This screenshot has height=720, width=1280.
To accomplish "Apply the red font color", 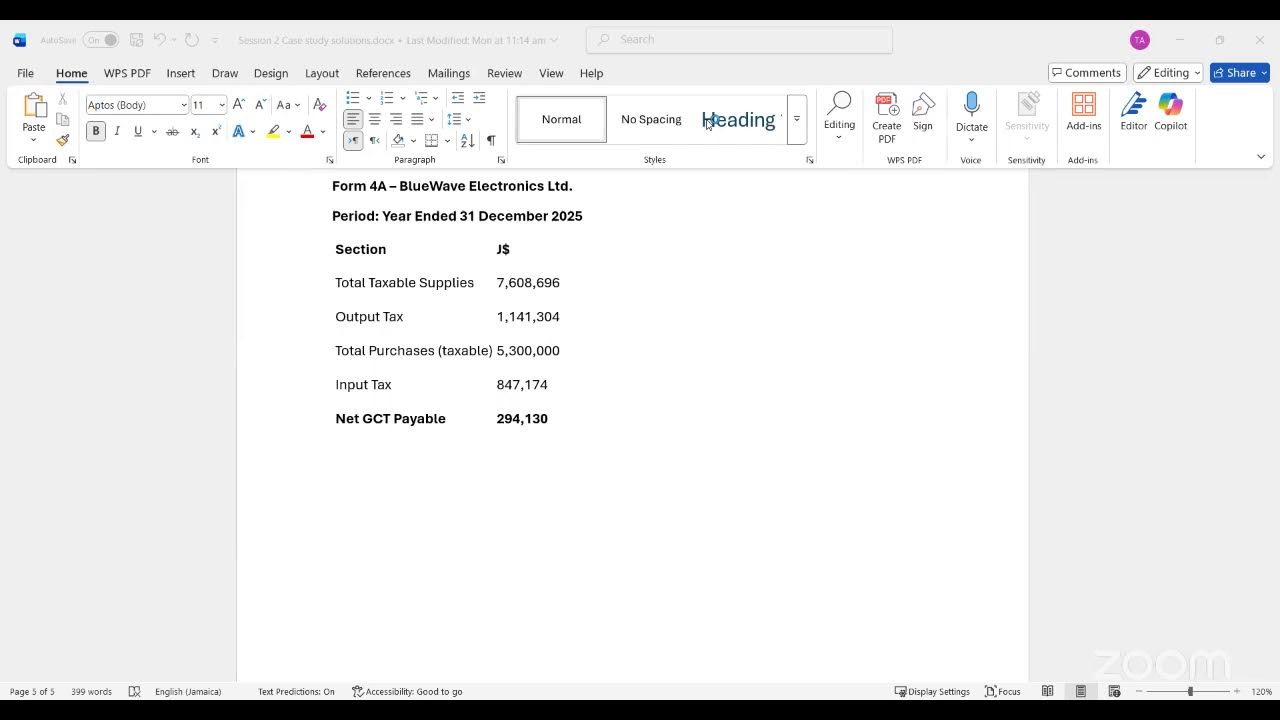I will click(308, 132).
